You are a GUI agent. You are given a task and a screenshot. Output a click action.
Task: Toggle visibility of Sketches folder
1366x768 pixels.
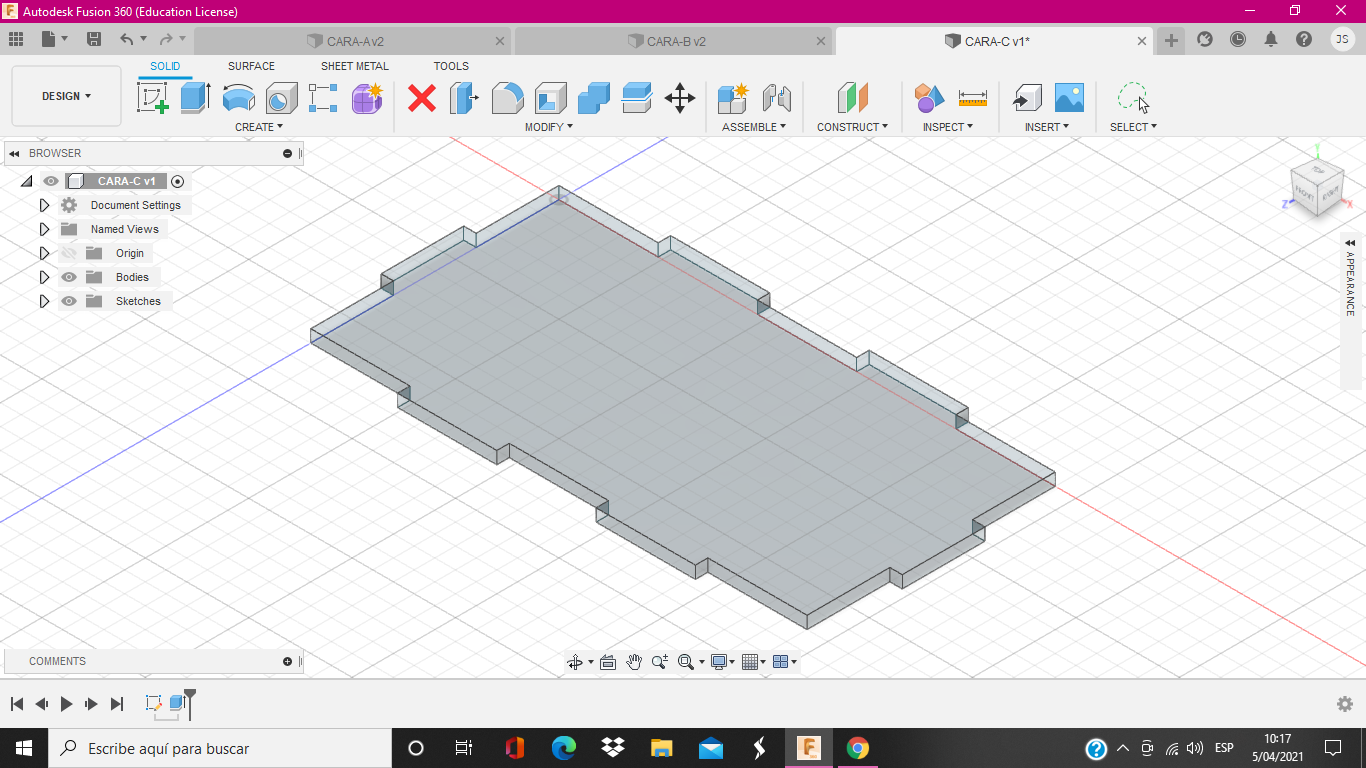pyautogui.click(x=69, y=301)
